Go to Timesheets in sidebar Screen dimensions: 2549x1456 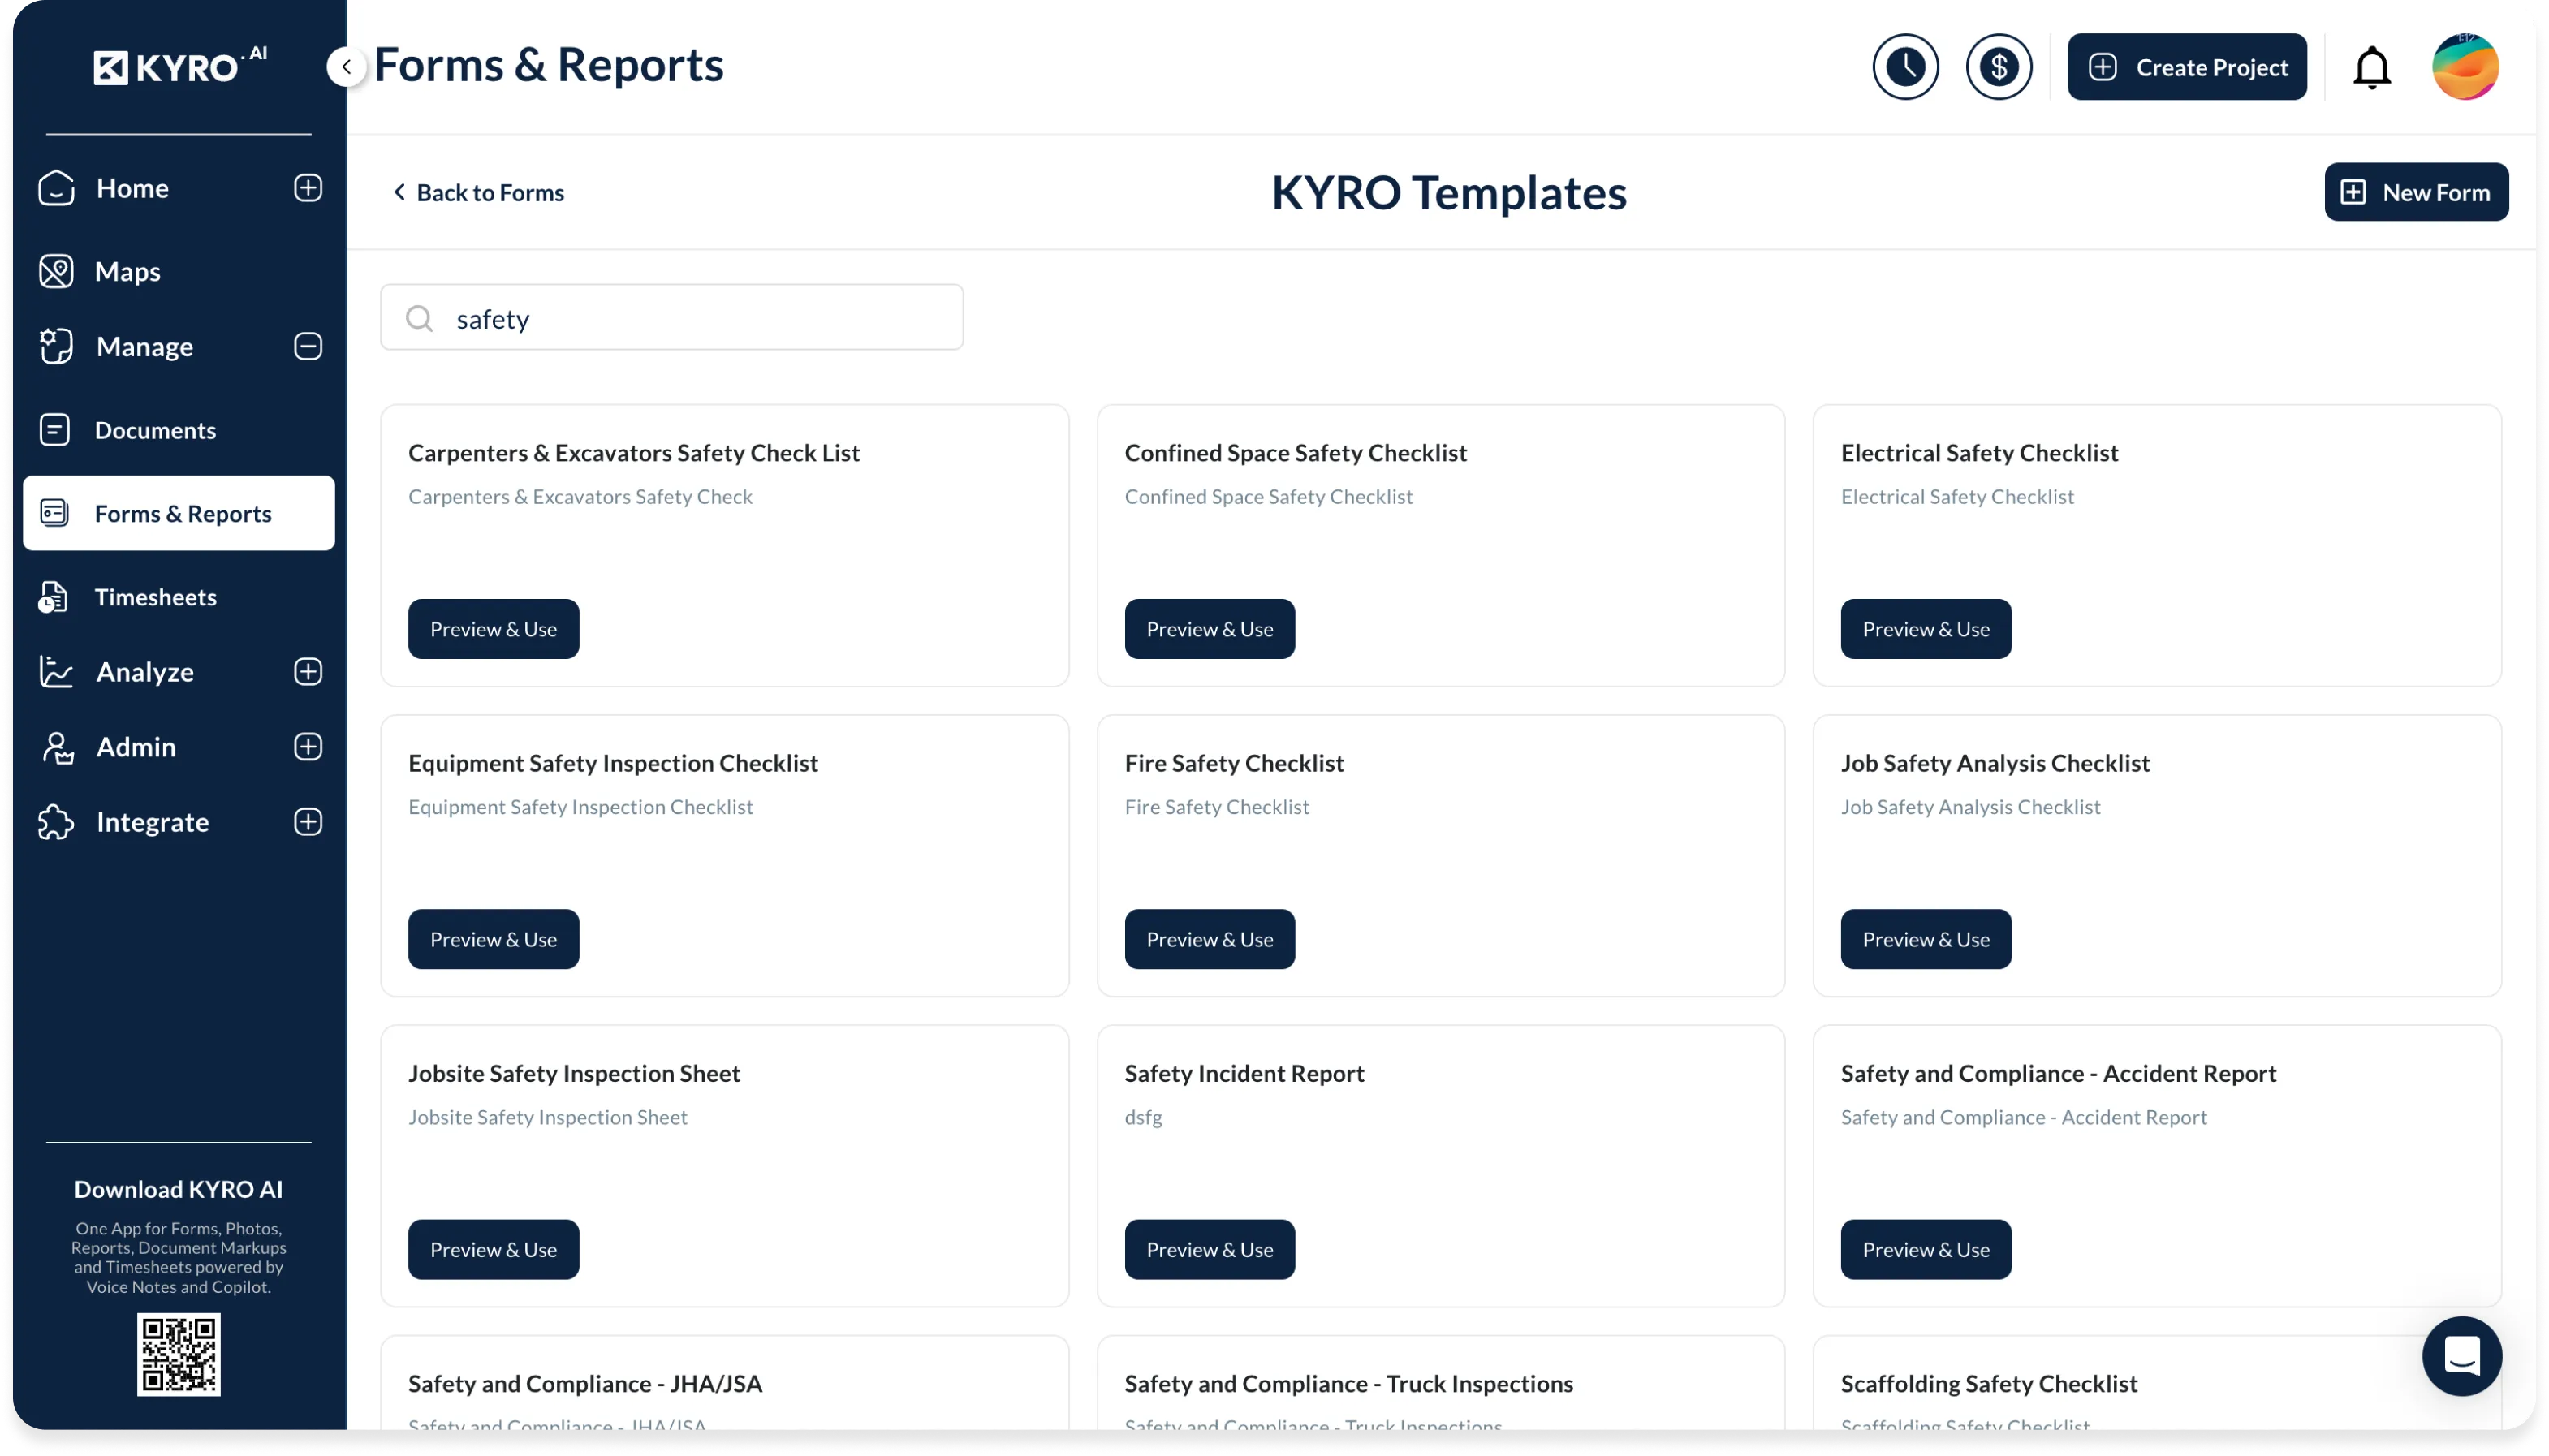pyautogui.click(x=155, y=597)
